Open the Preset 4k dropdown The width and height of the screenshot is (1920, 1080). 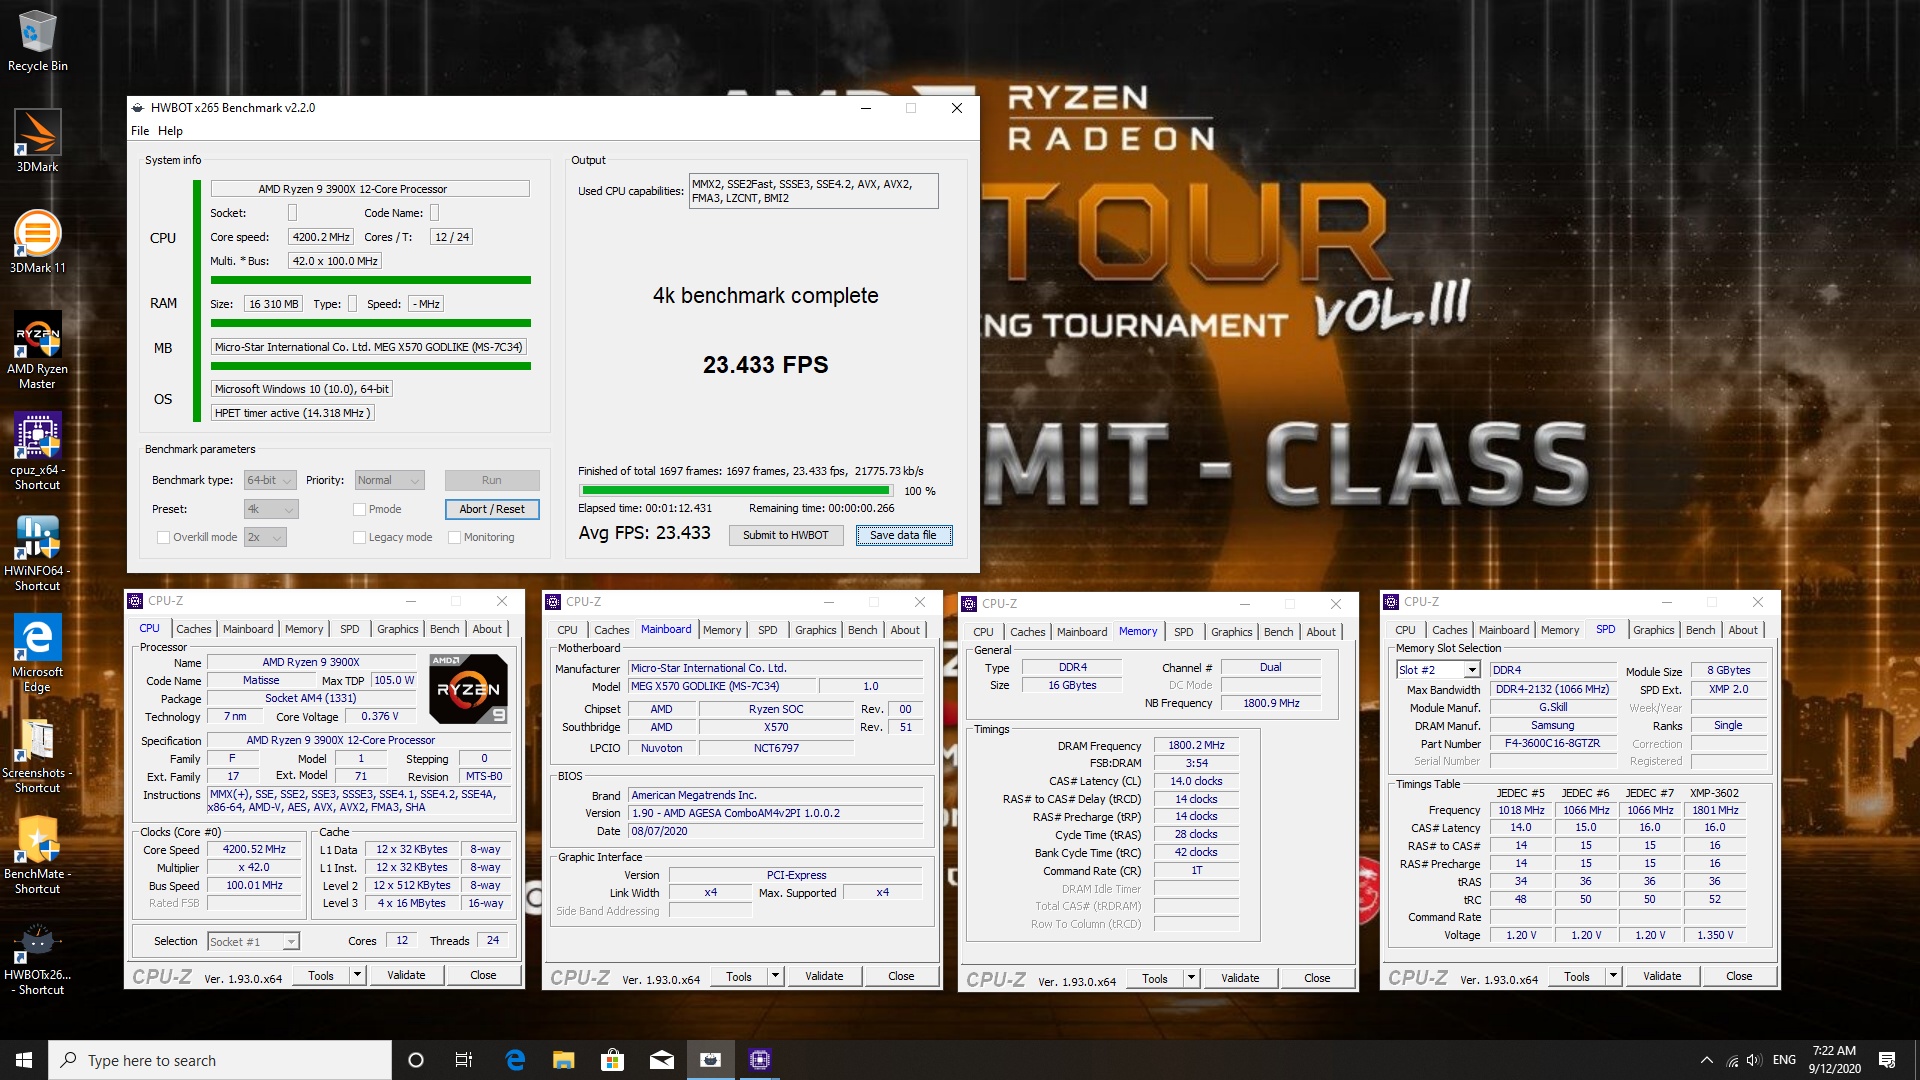271,509
